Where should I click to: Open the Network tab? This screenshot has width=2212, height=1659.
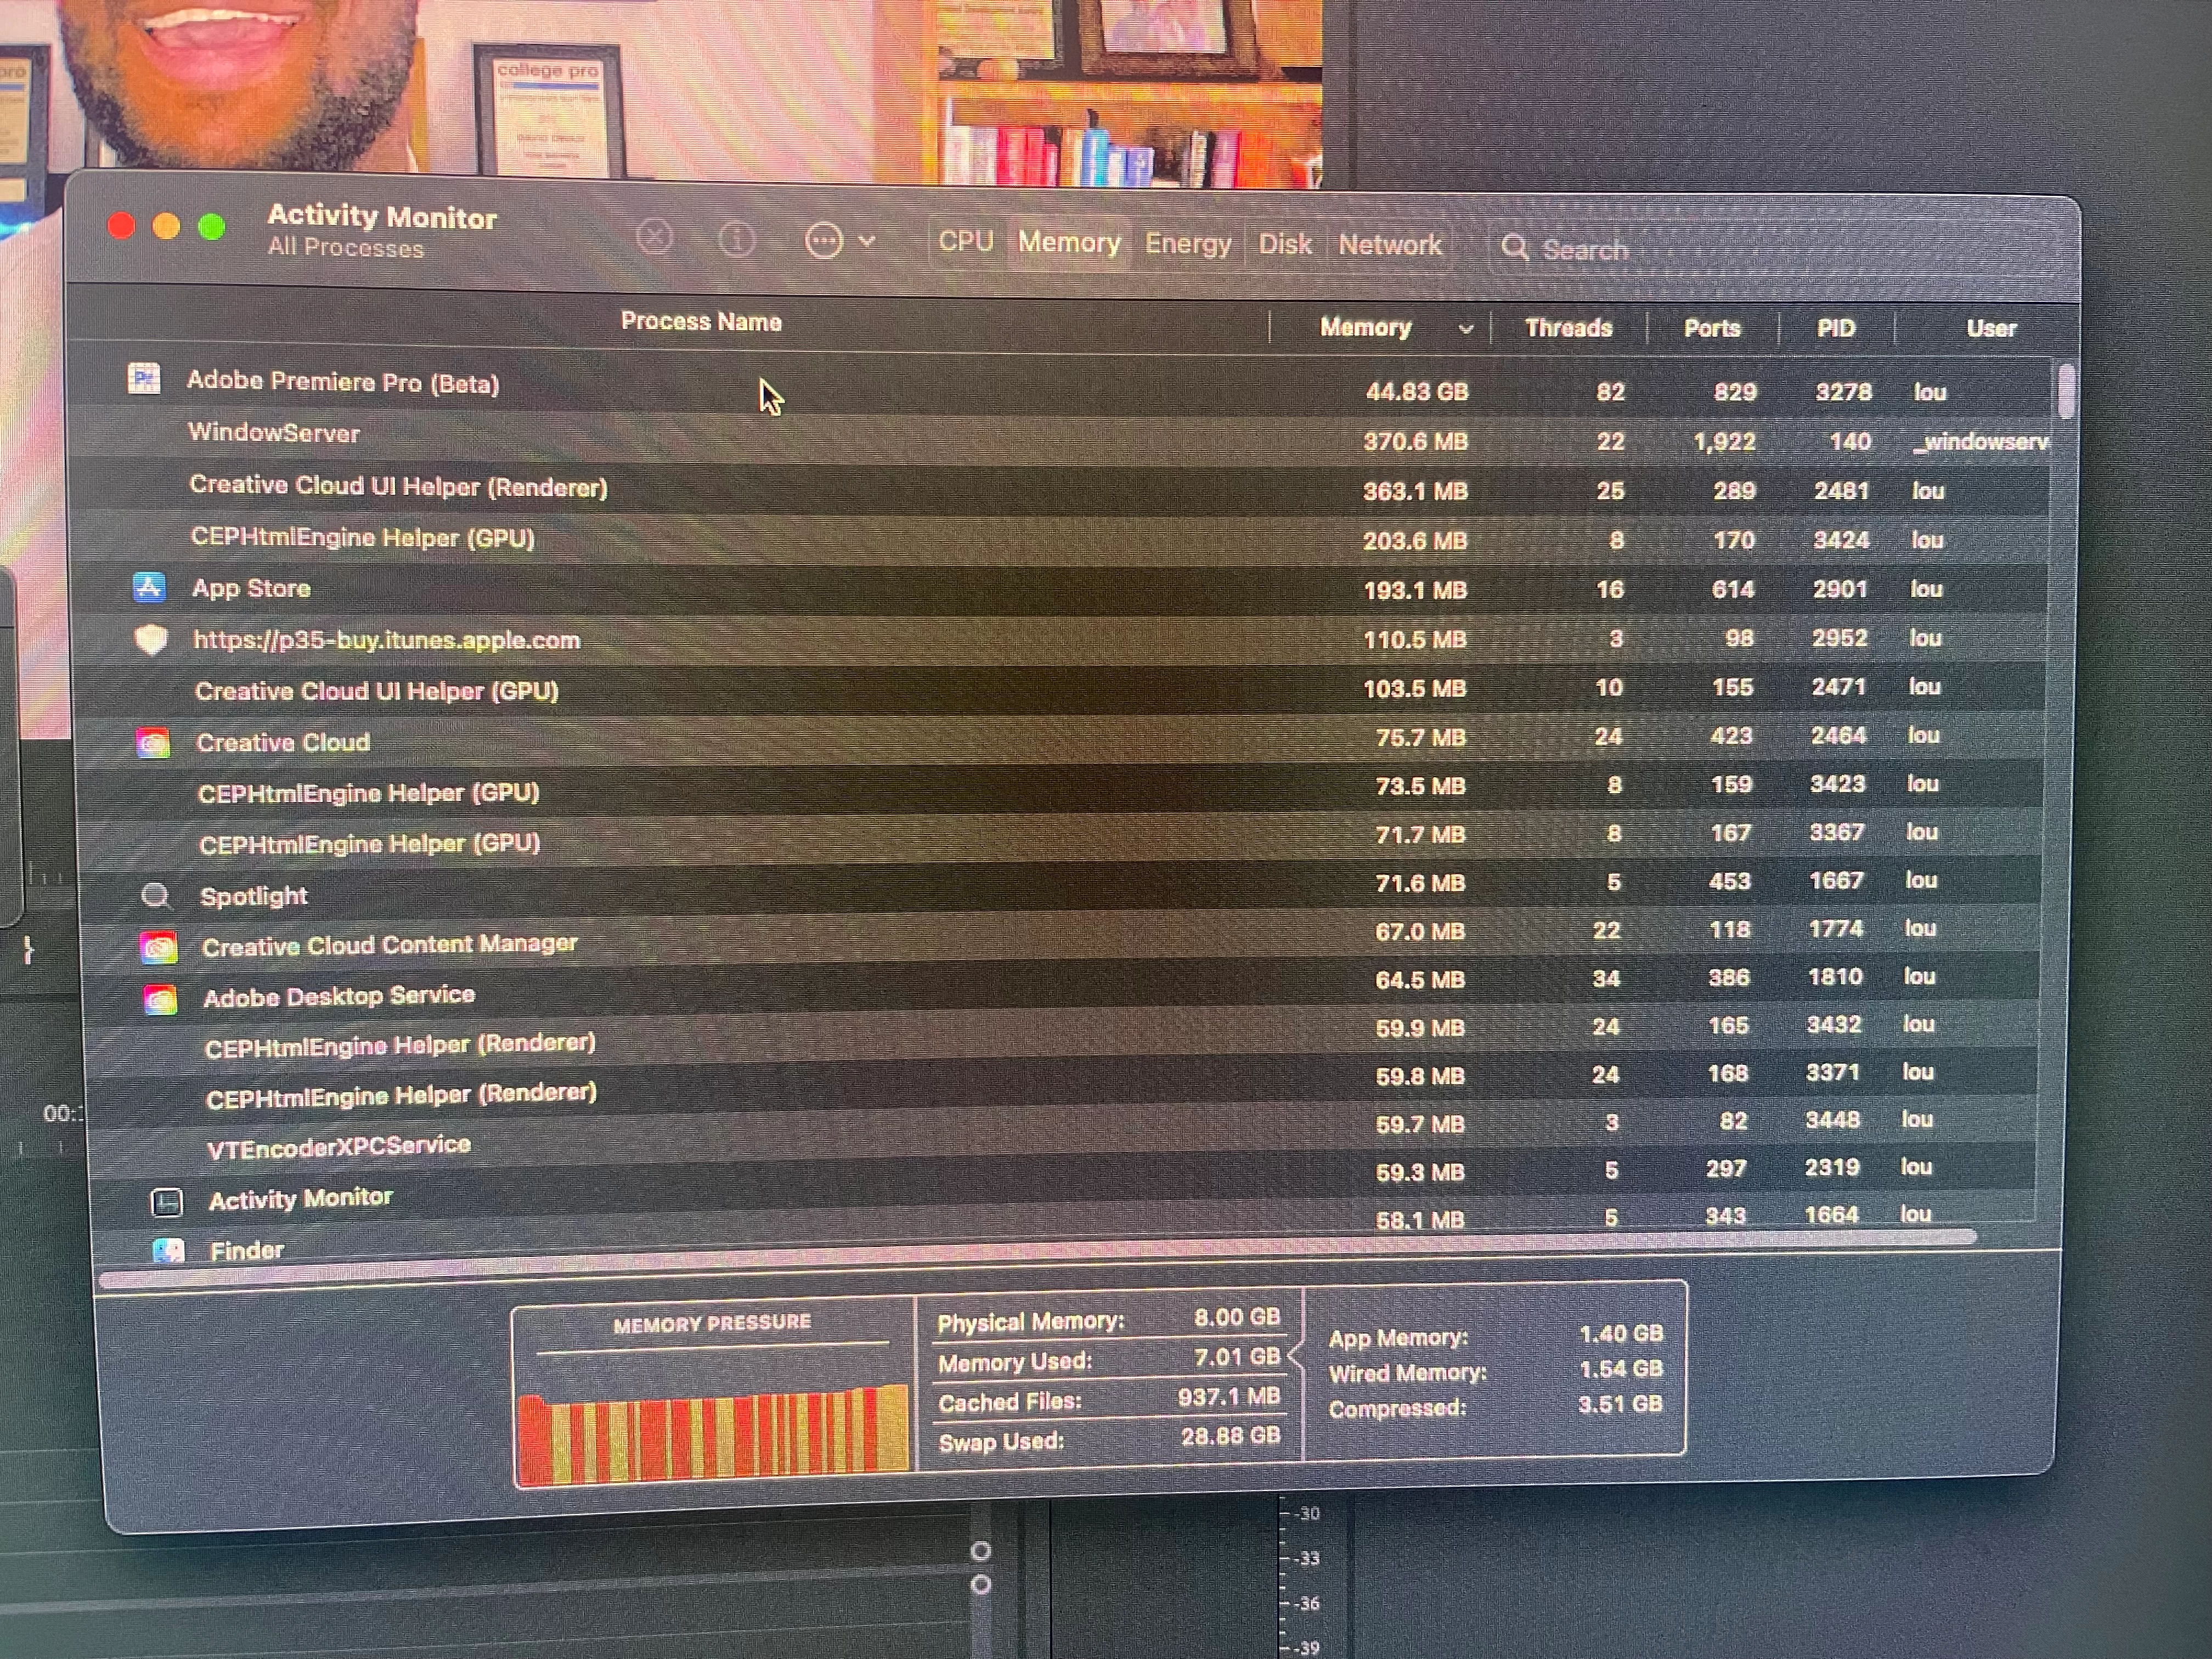[1390, 245]
